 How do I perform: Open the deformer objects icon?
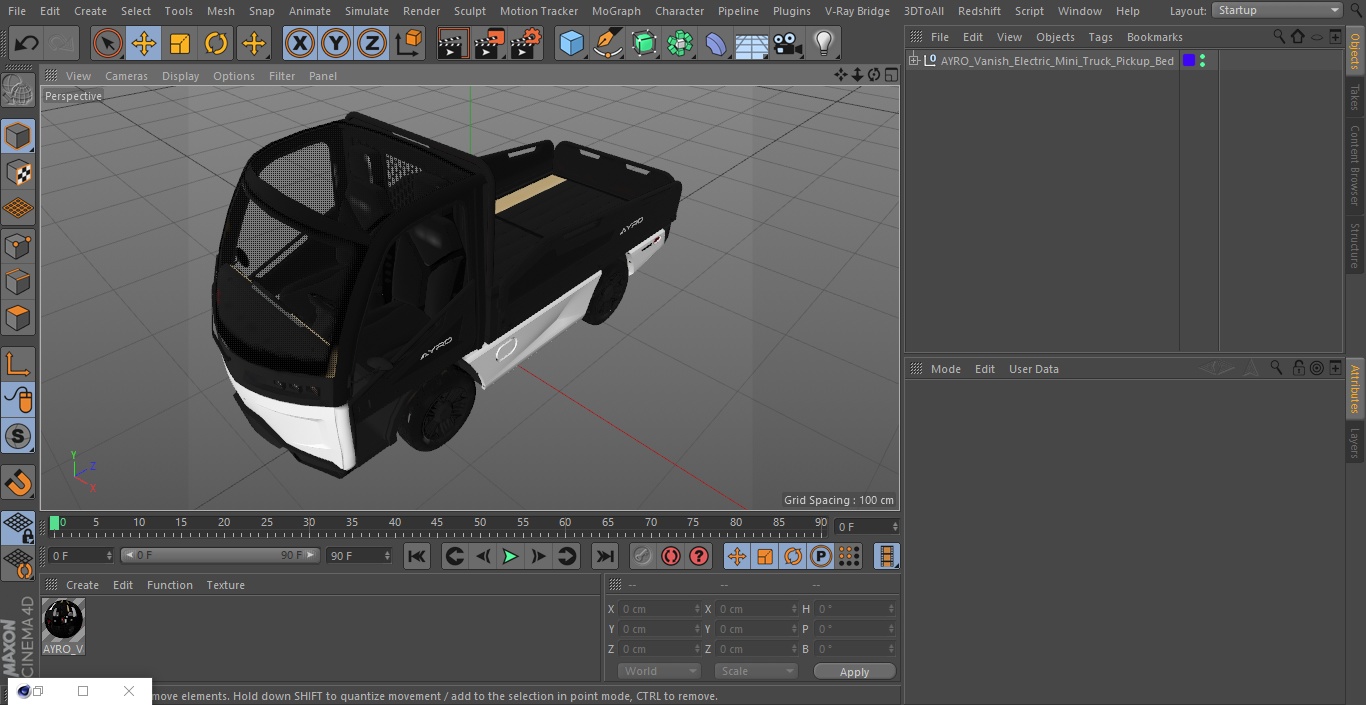click(716, 44)
